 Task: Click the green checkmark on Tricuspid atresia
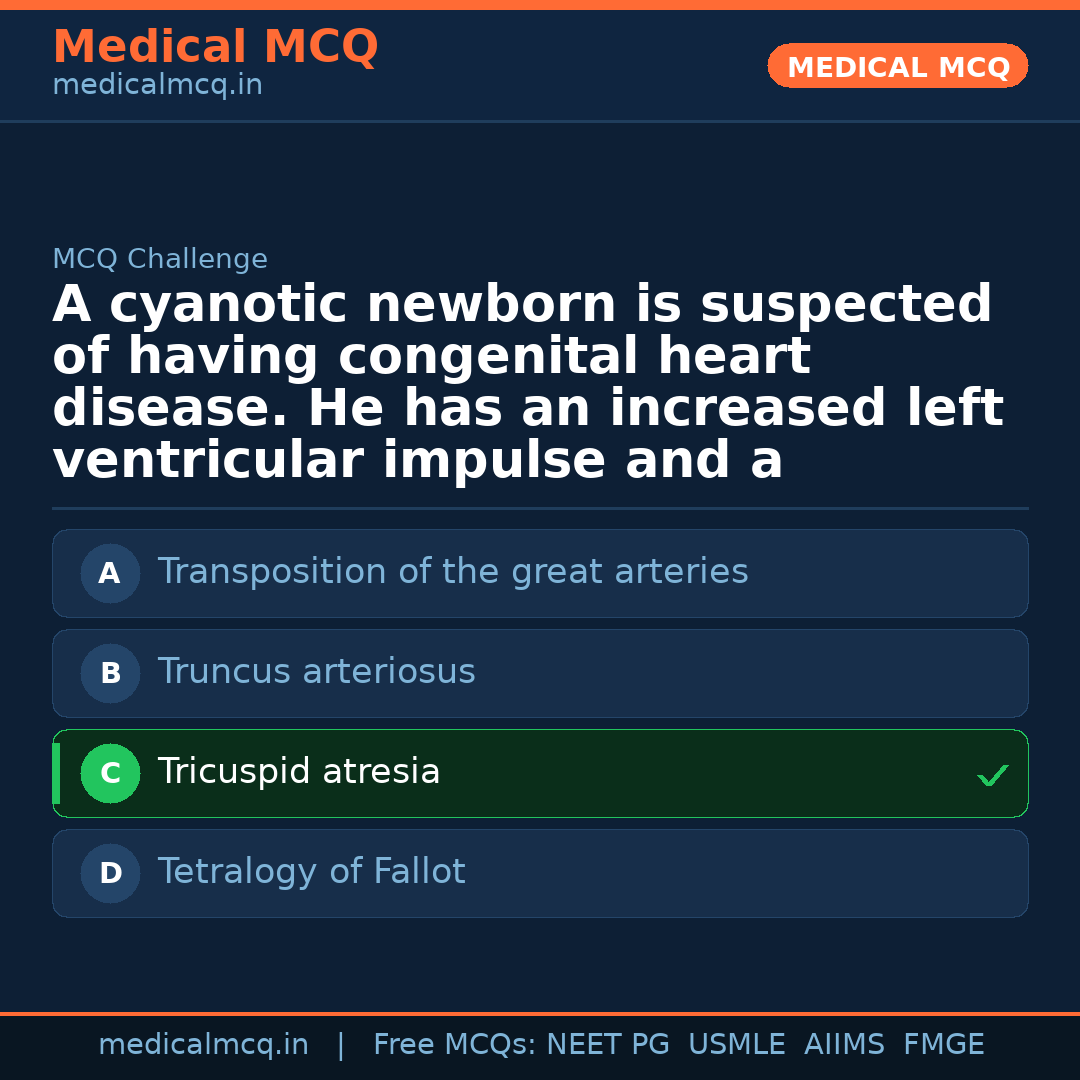point(992,775)
